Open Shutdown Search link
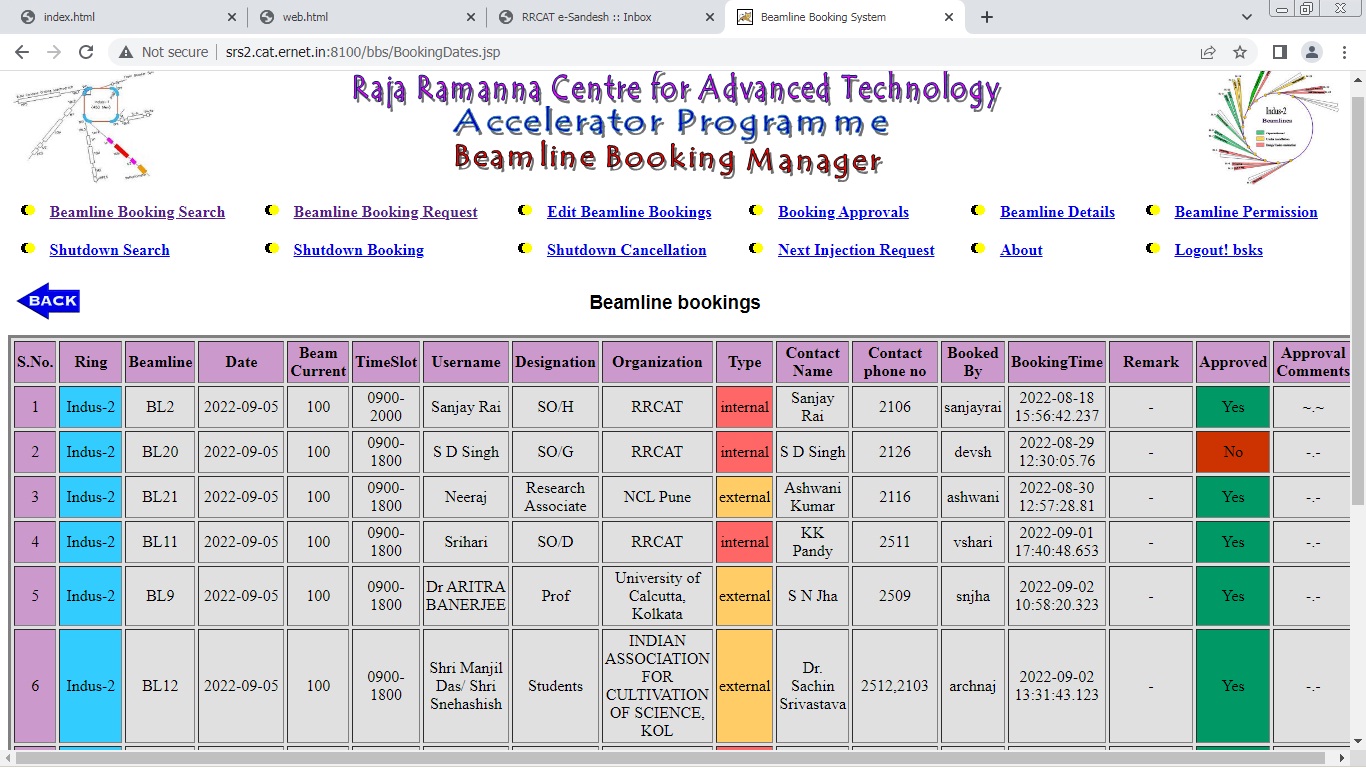Screen dimensions: 1366x768 click(109, 250)
